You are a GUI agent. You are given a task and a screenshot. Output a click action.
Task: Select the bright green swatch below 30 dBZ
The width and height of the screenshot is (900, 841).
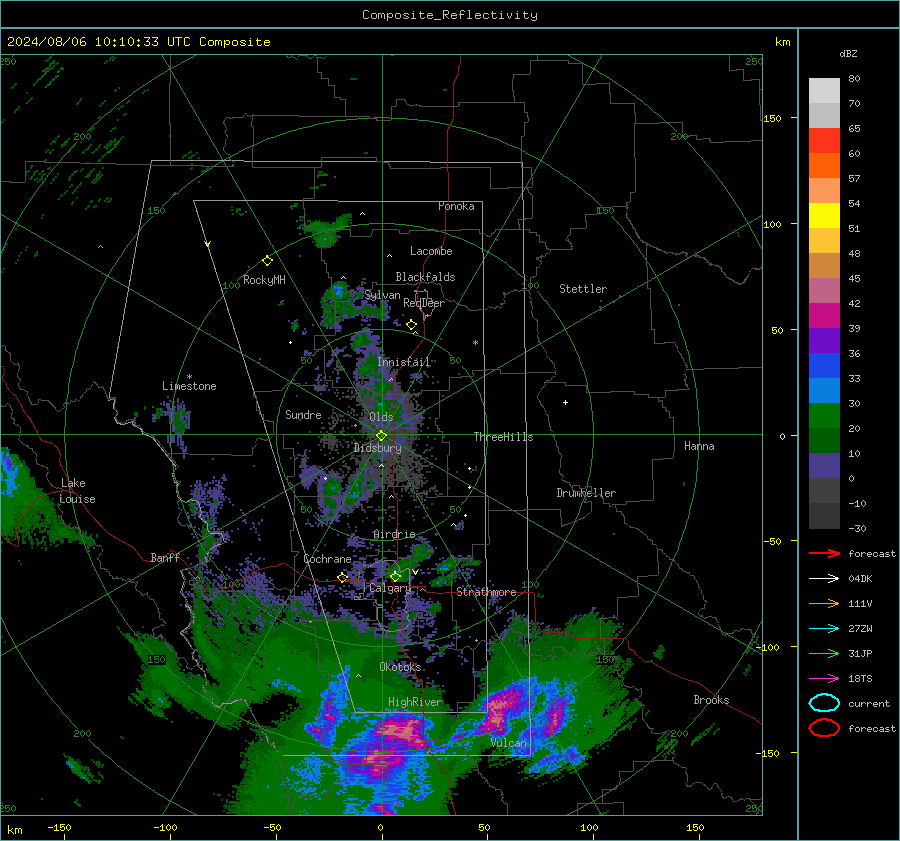coord(824,415)
